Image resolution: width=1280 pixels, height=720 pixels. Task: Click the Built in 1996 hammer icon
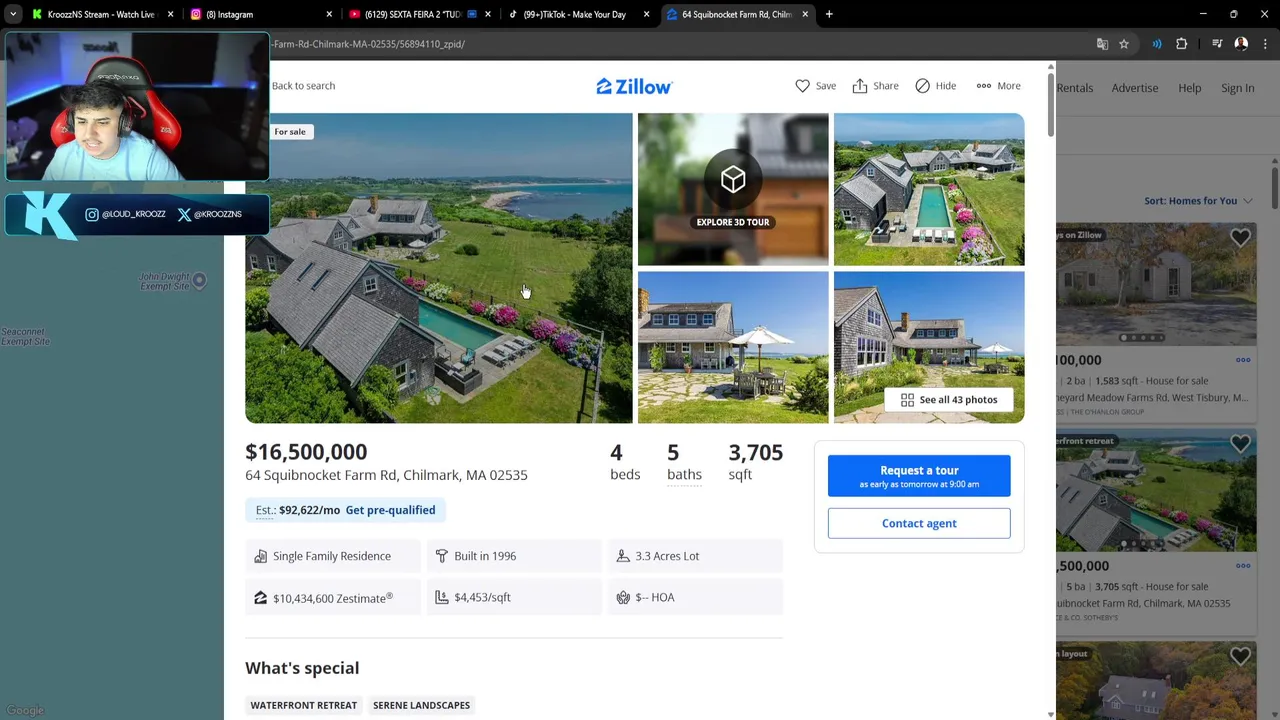(x=442, y=556)
